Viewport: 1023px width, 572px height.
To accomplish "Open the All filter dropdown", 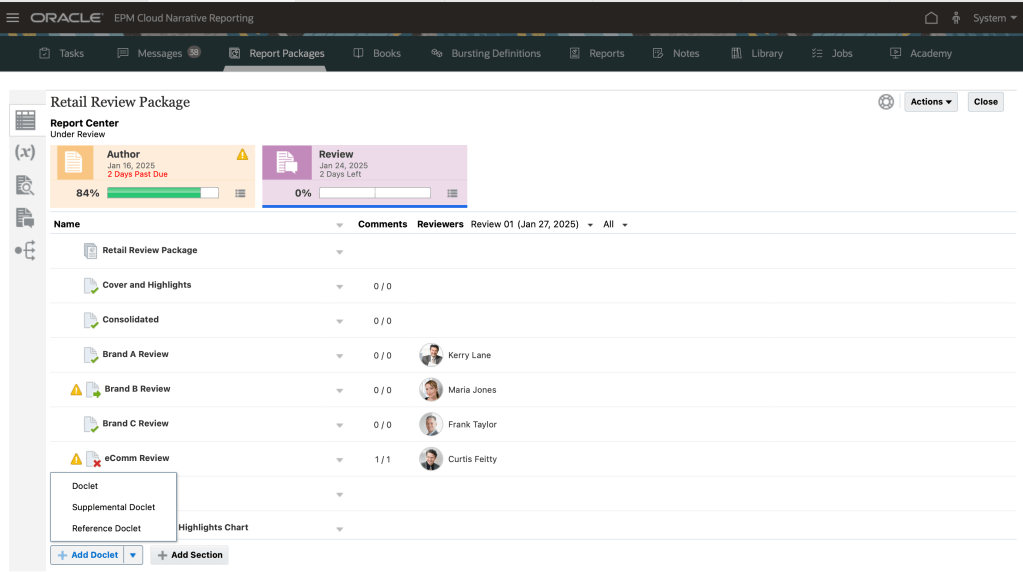I will pyautogui.click(x=625, y=225).
